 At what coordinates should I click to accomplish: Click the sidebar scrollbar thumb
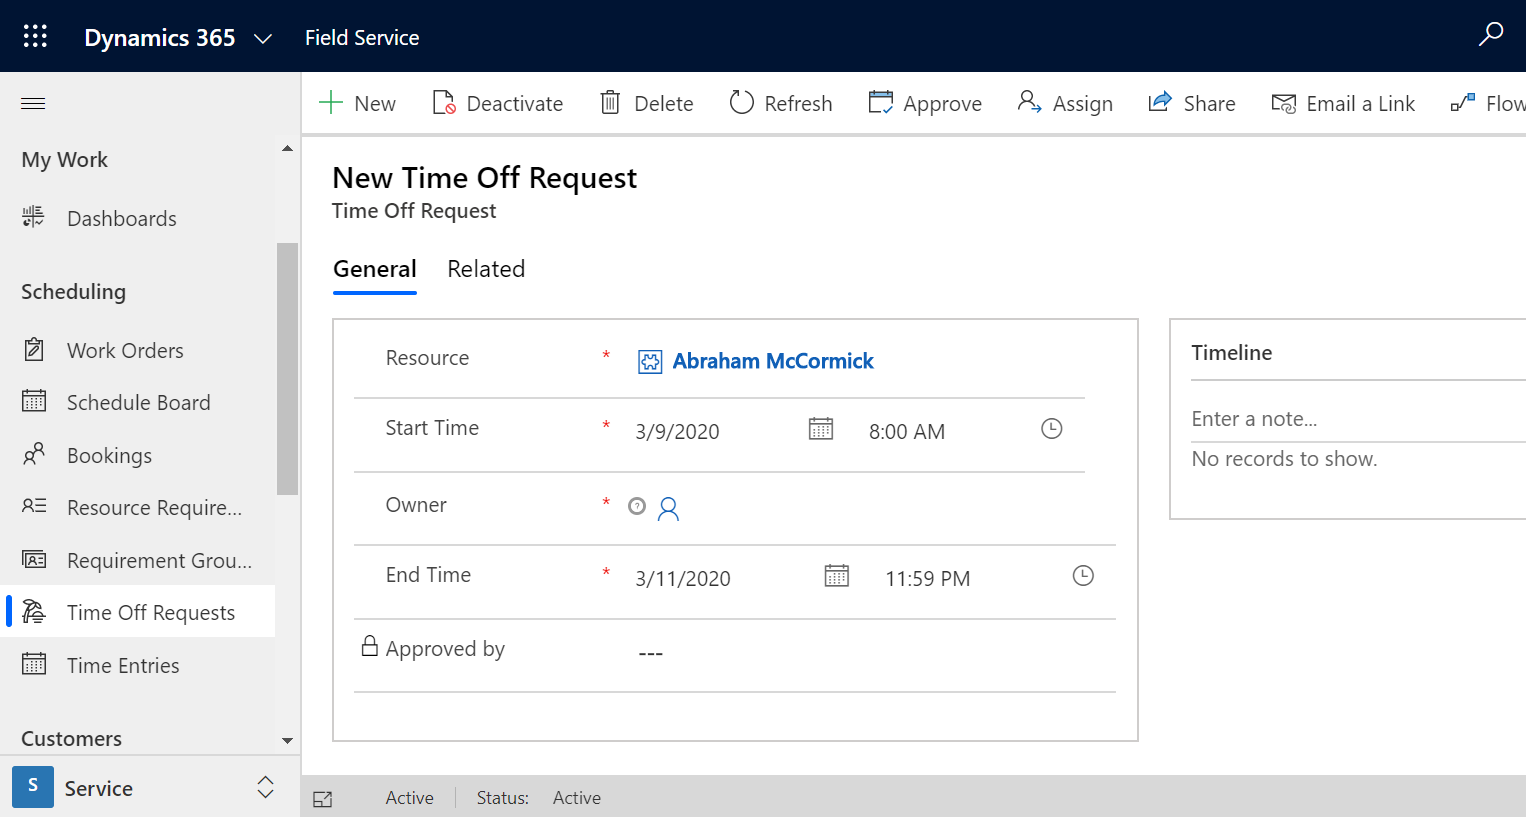[x=288, y=369]
